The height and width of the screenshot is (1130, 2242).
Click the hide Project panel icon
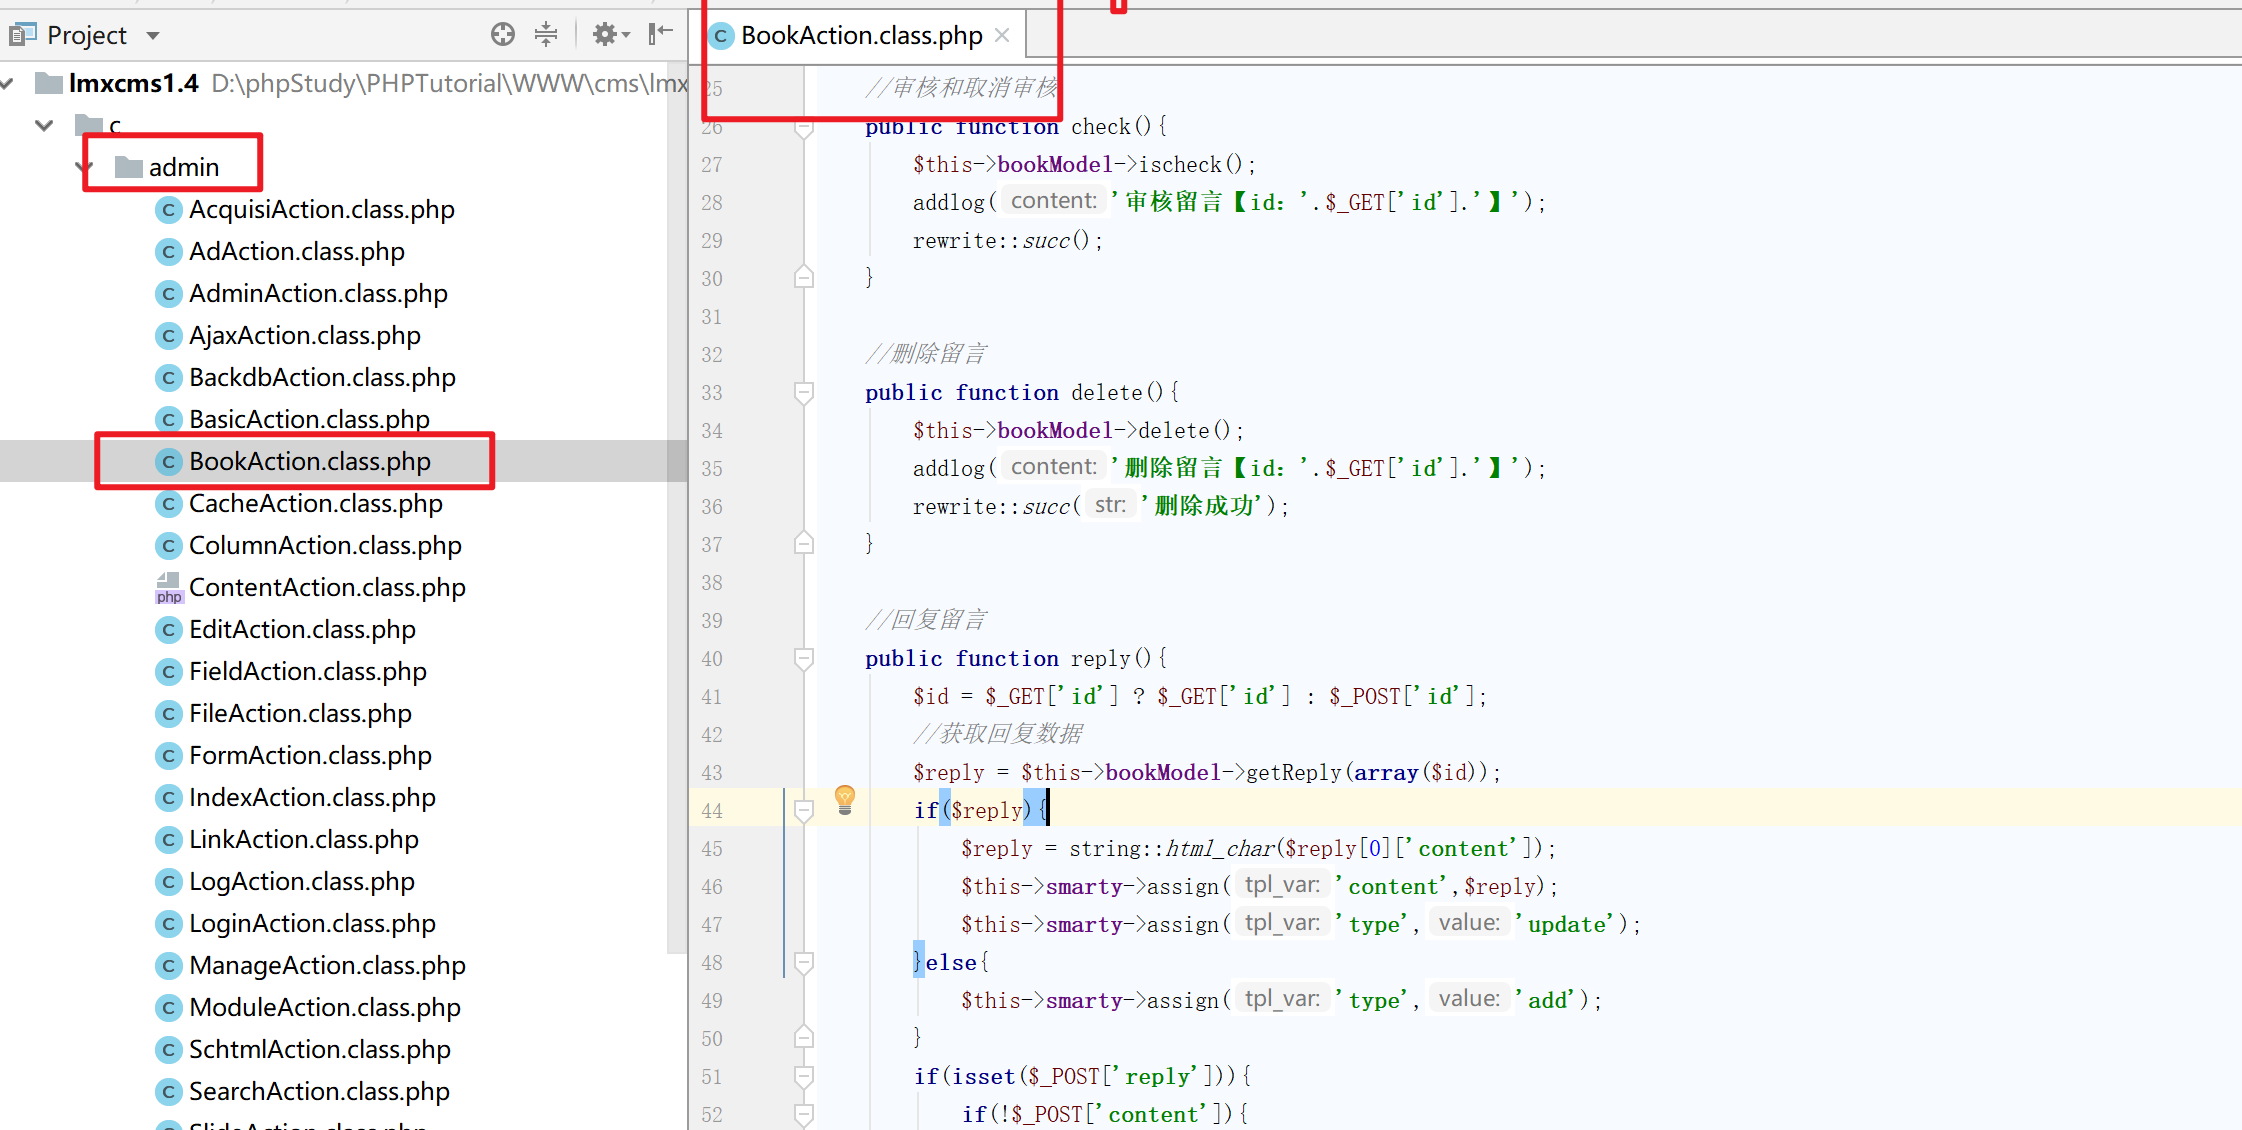point(660,35)
